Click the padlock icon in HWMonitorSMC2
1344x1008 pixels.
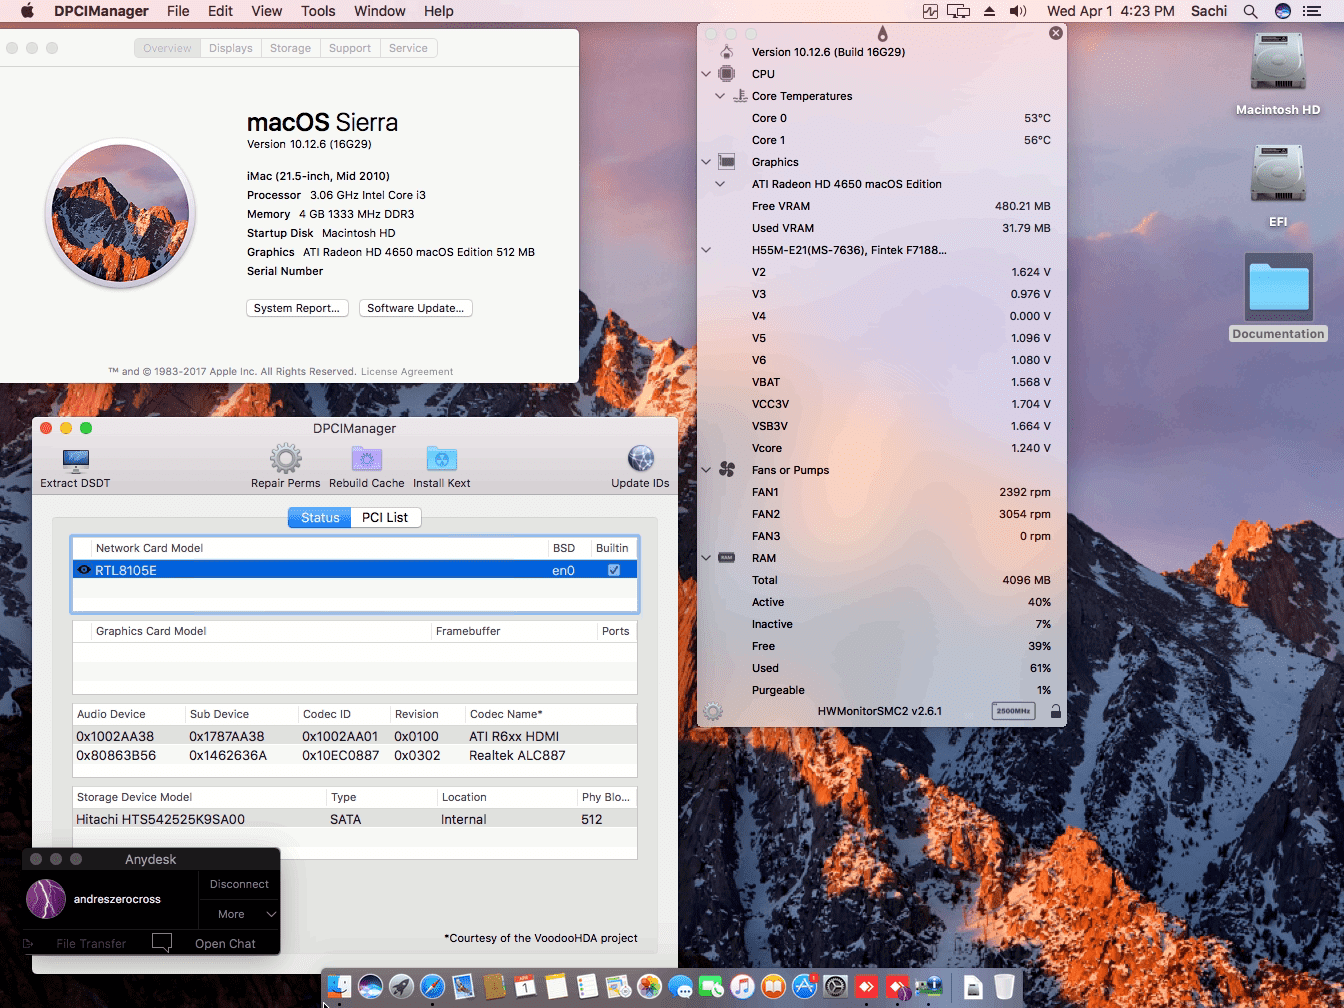(1053, 711)
